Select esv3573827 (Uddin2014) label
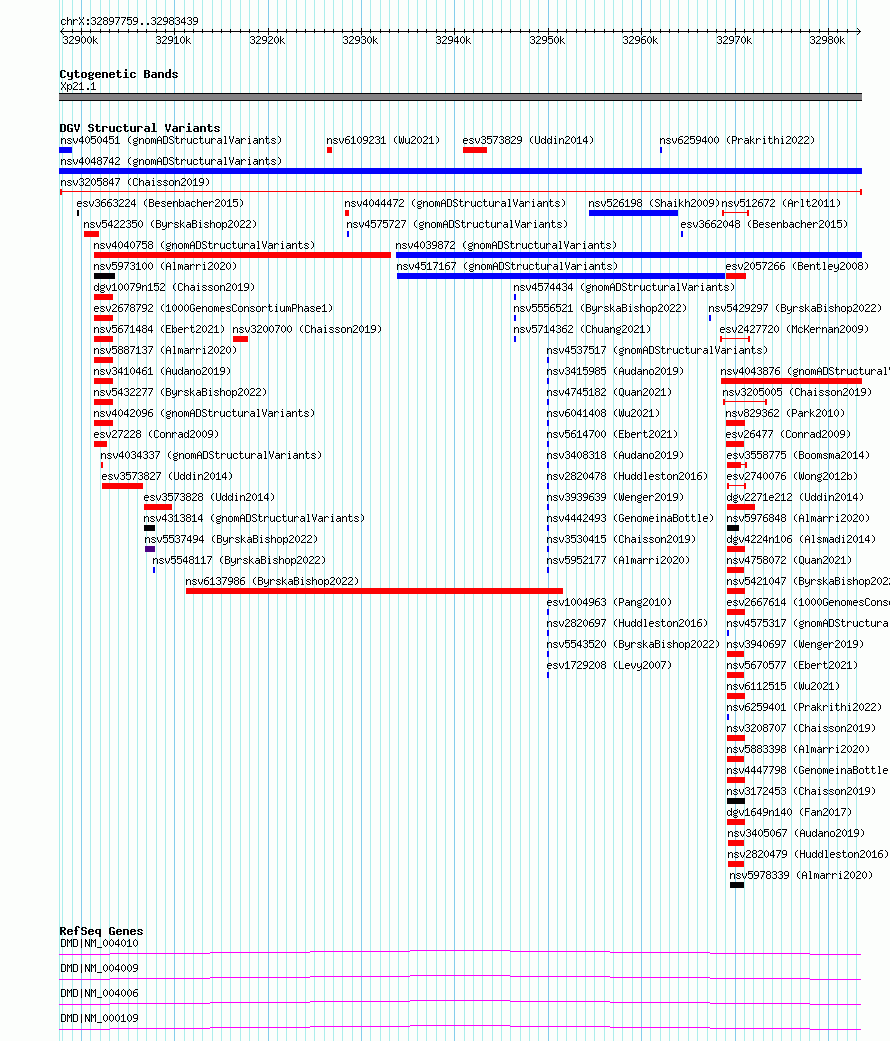 167,477
